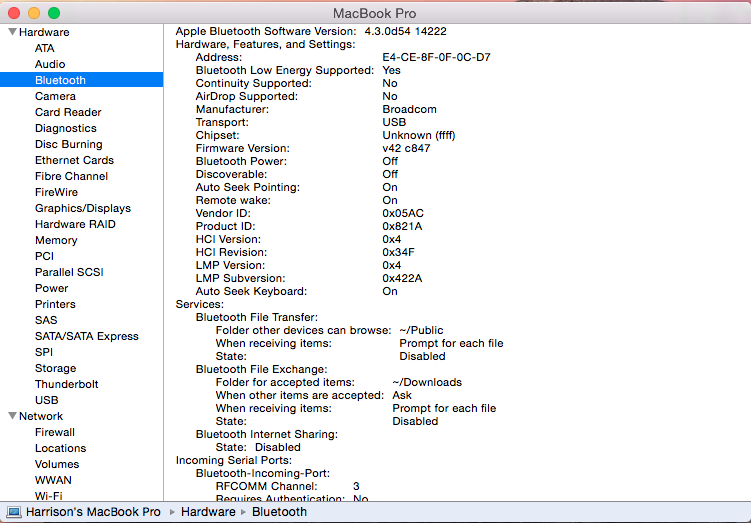Select USB in the sidebar
The image size is (751, 523).
tap(46, 400)
